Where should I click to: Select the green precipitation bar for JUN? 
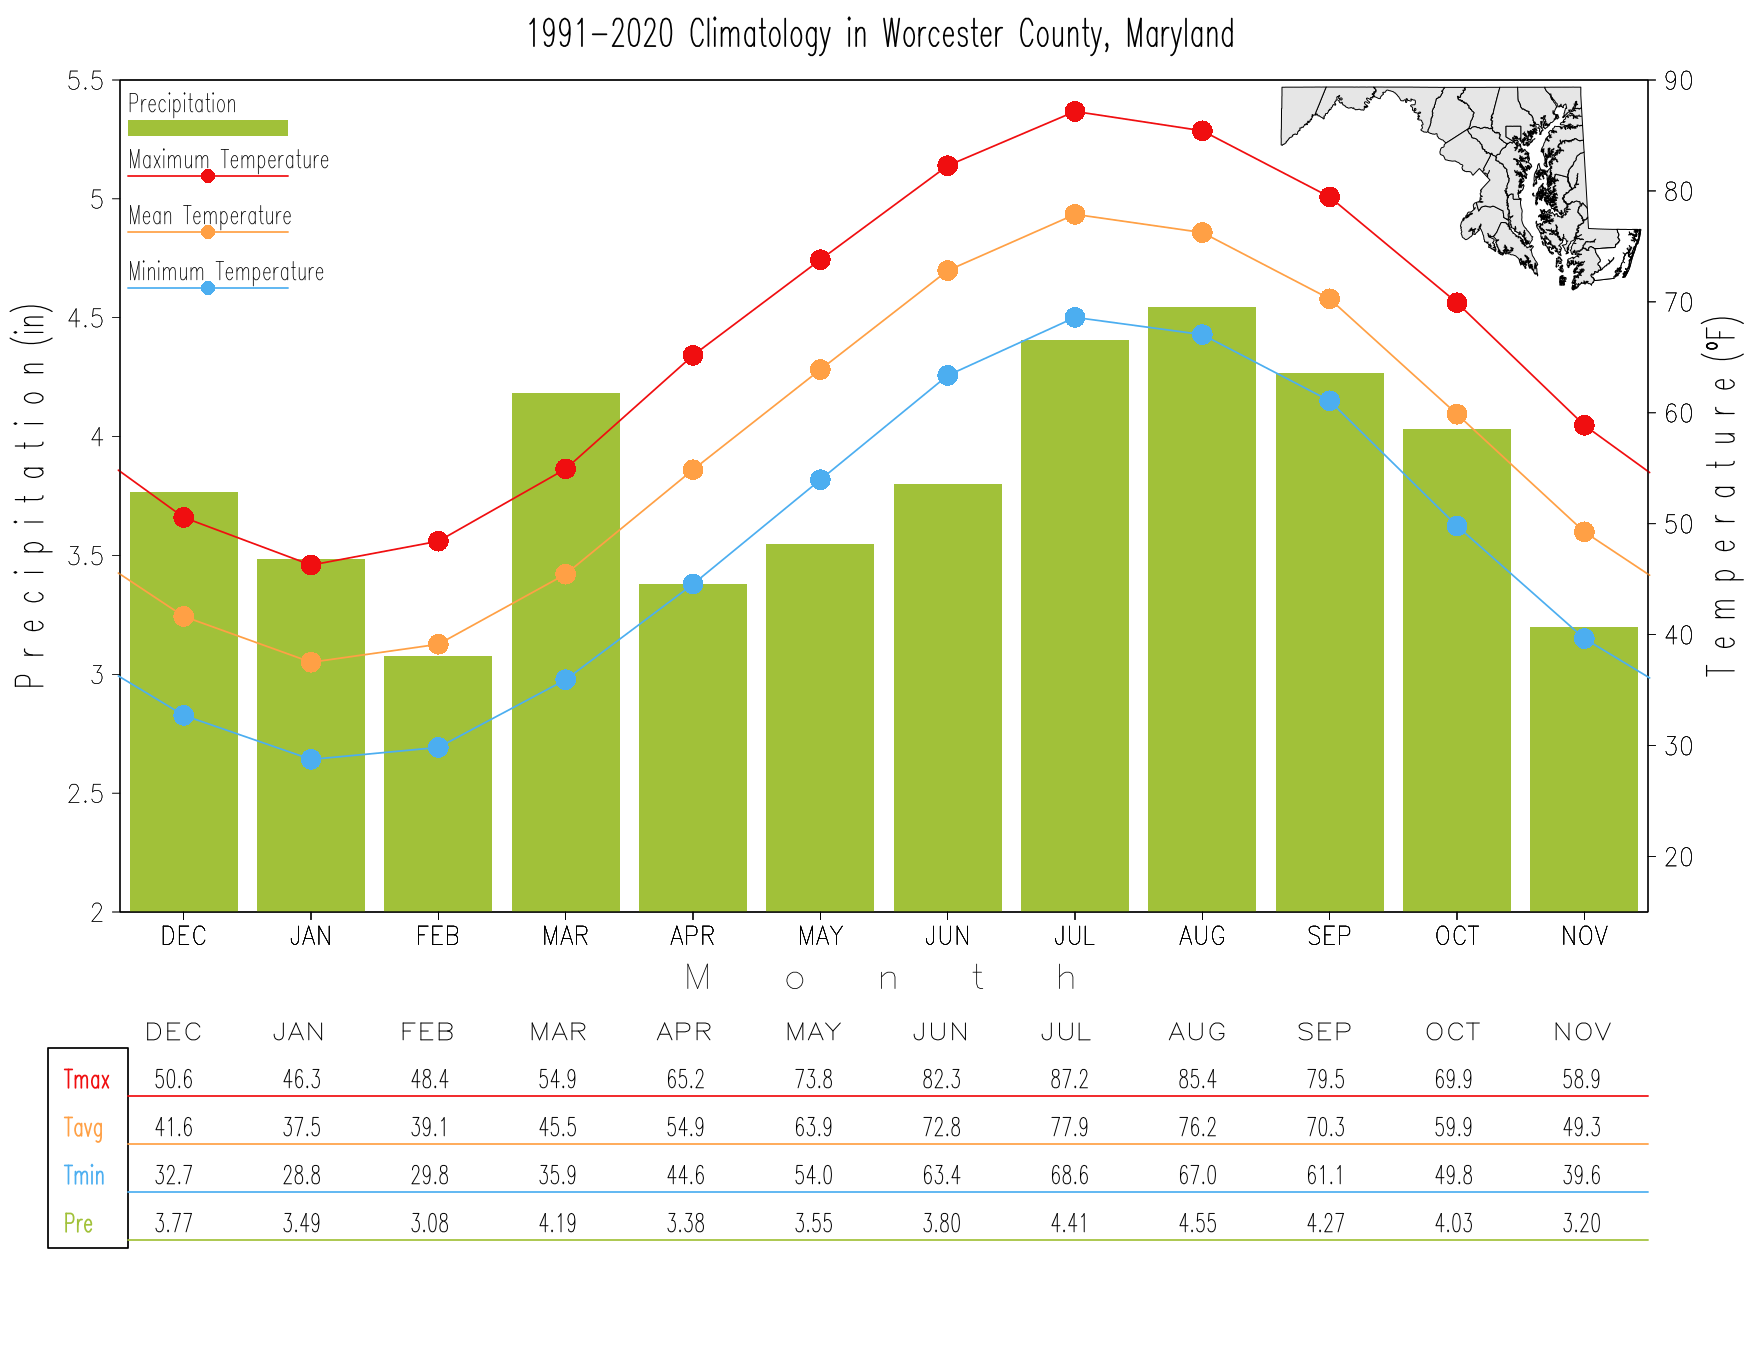pos(948,698)
